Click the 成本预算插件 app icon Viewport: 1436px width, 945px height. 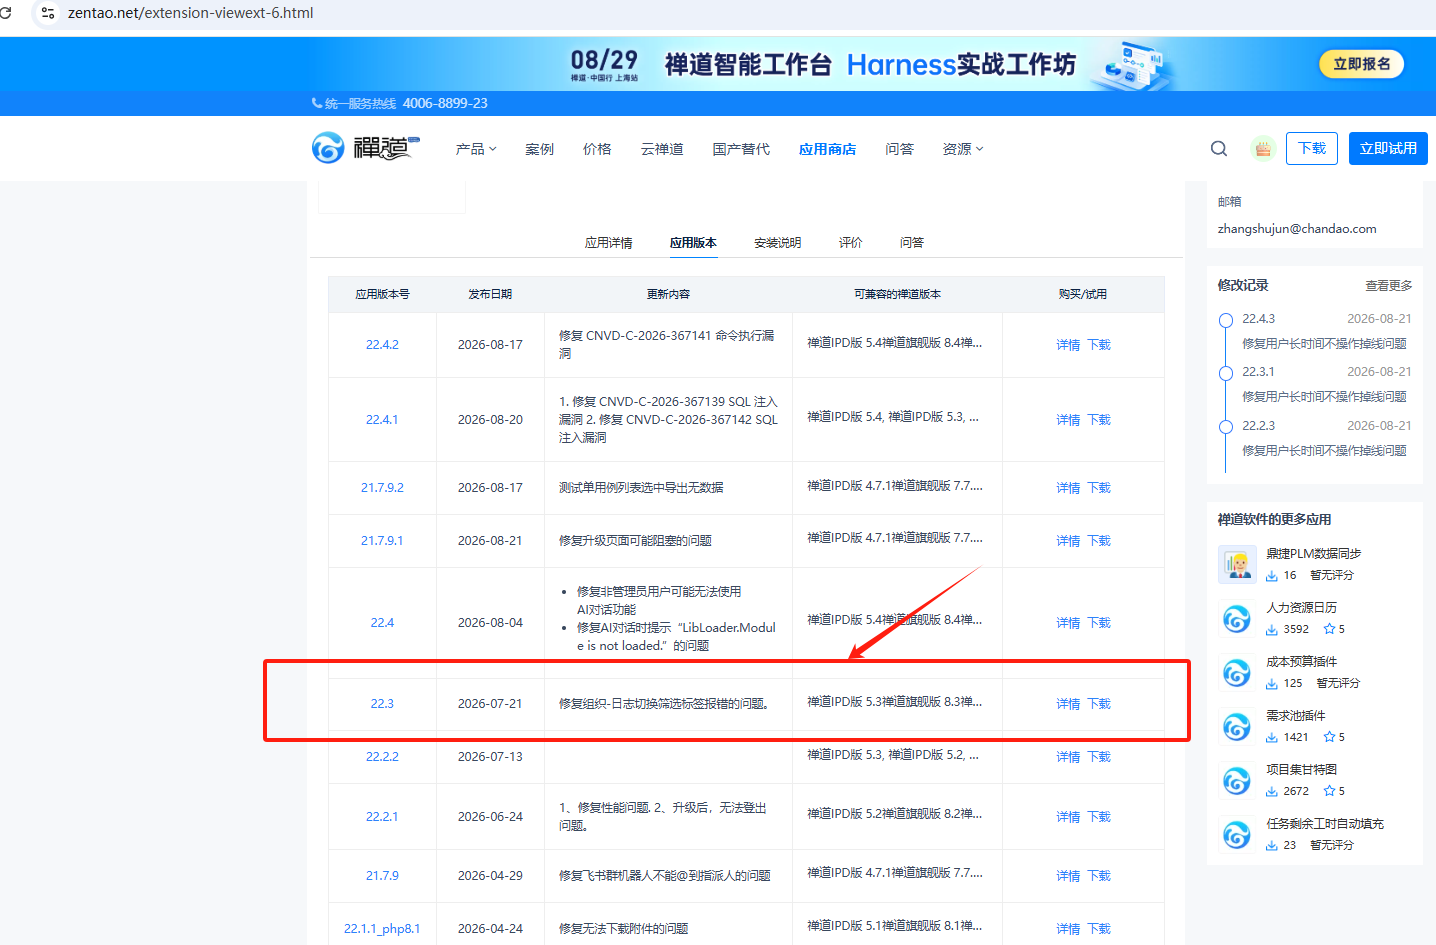pyautogui.click(x=1237, y=673)
